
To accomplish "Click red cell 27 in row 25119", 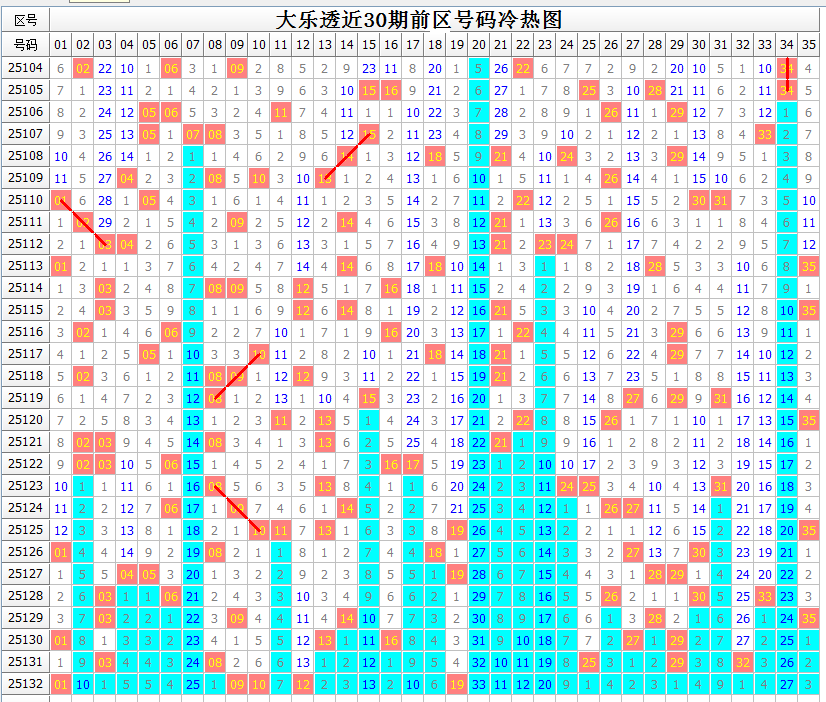I will click(633, 399).
